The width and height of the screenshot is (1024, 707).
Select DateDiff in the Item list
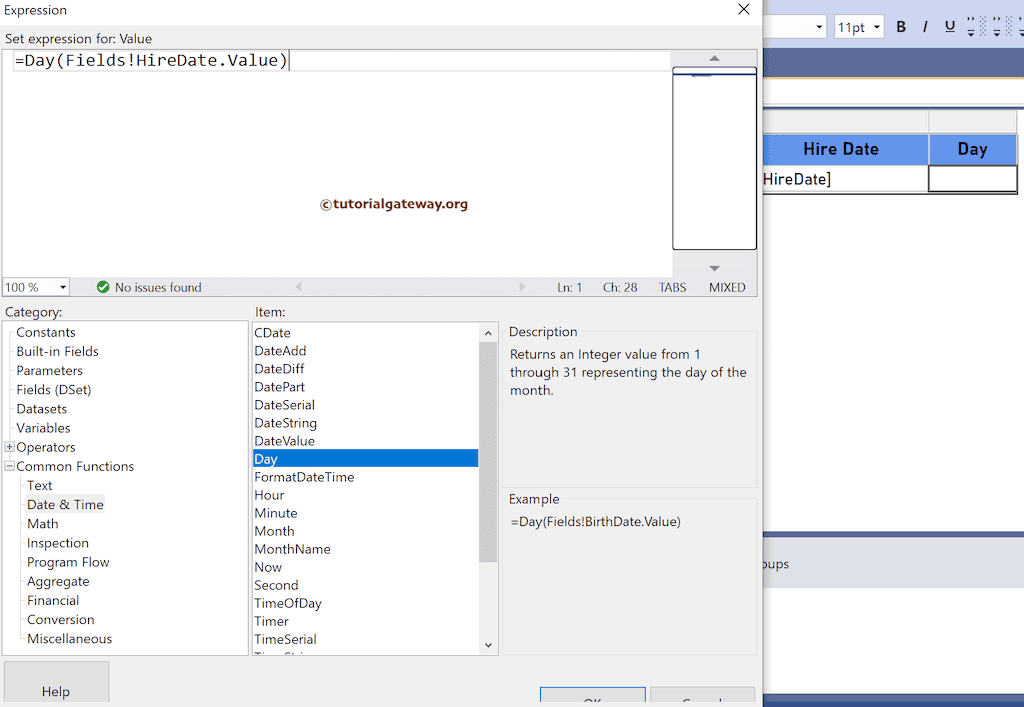[366, 369]
